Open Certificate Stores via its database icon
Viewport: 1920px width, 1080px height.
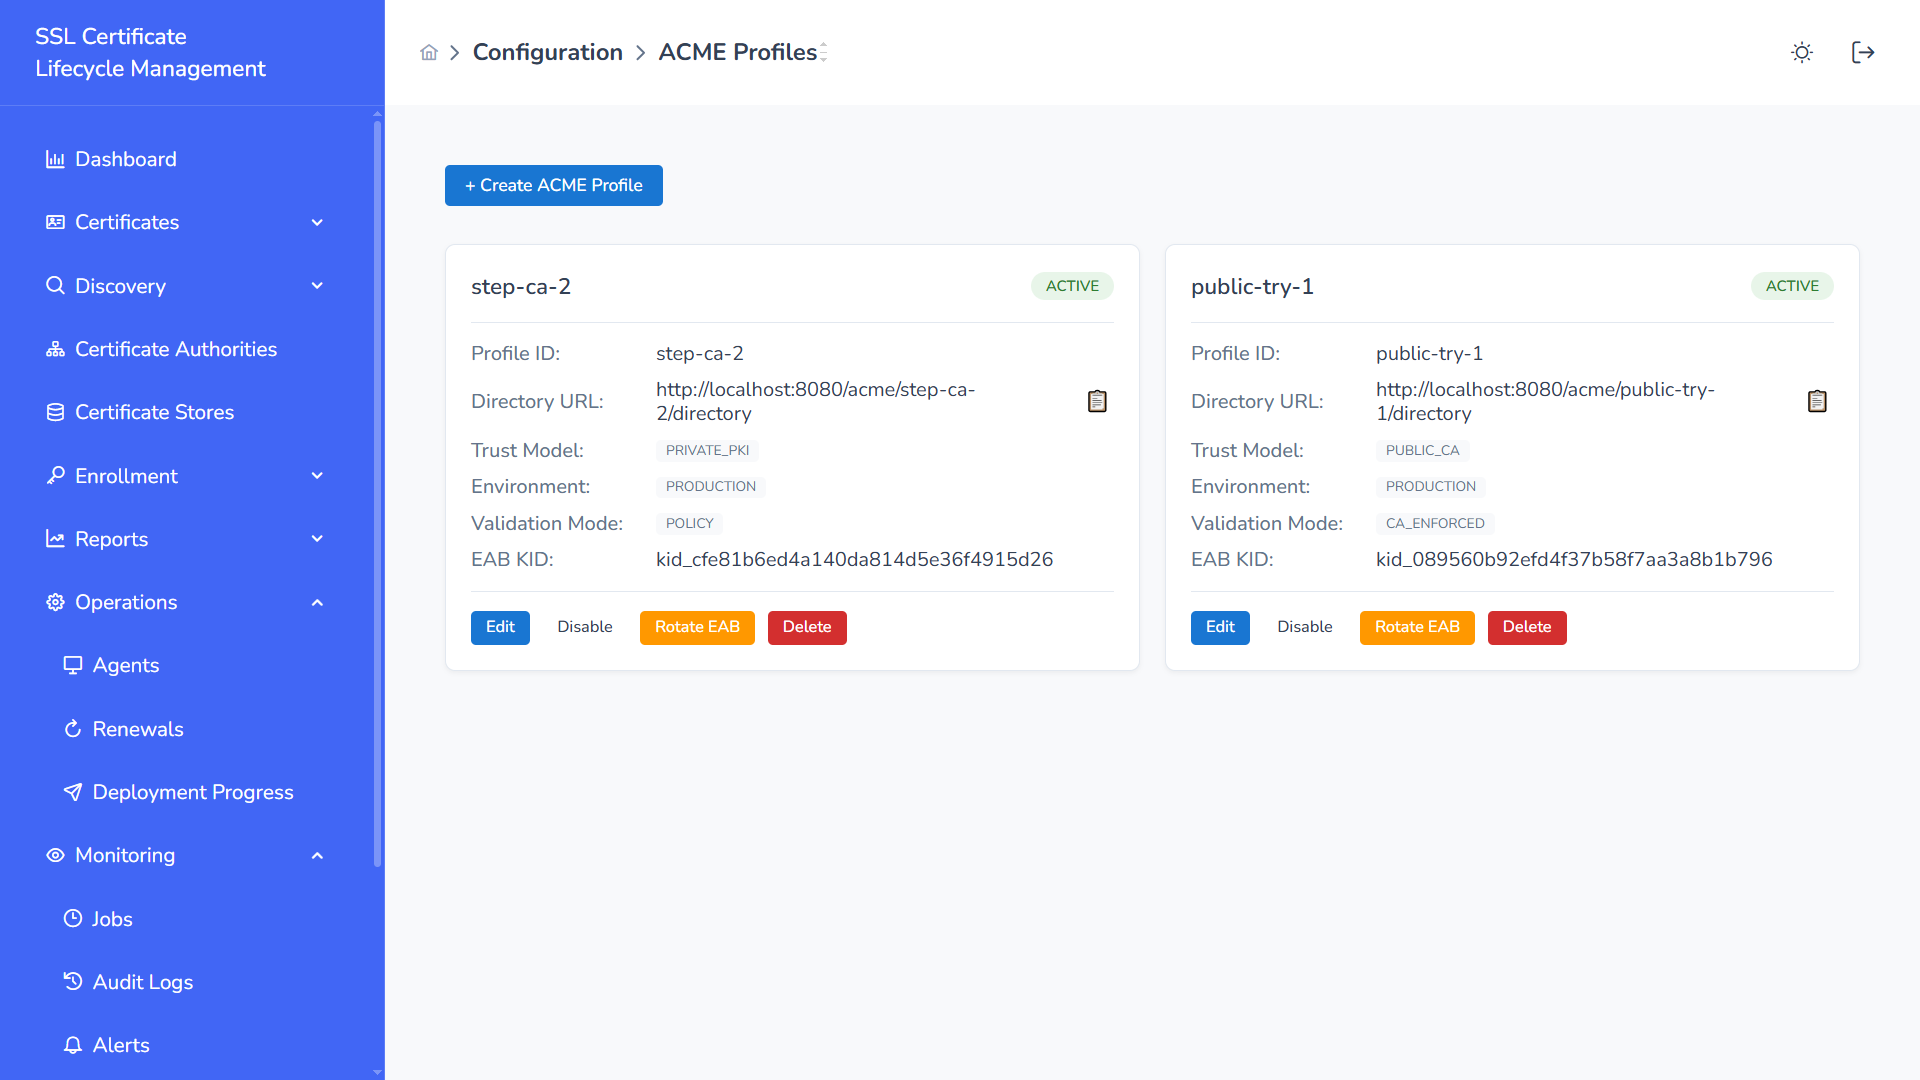[x=55, y=411]
